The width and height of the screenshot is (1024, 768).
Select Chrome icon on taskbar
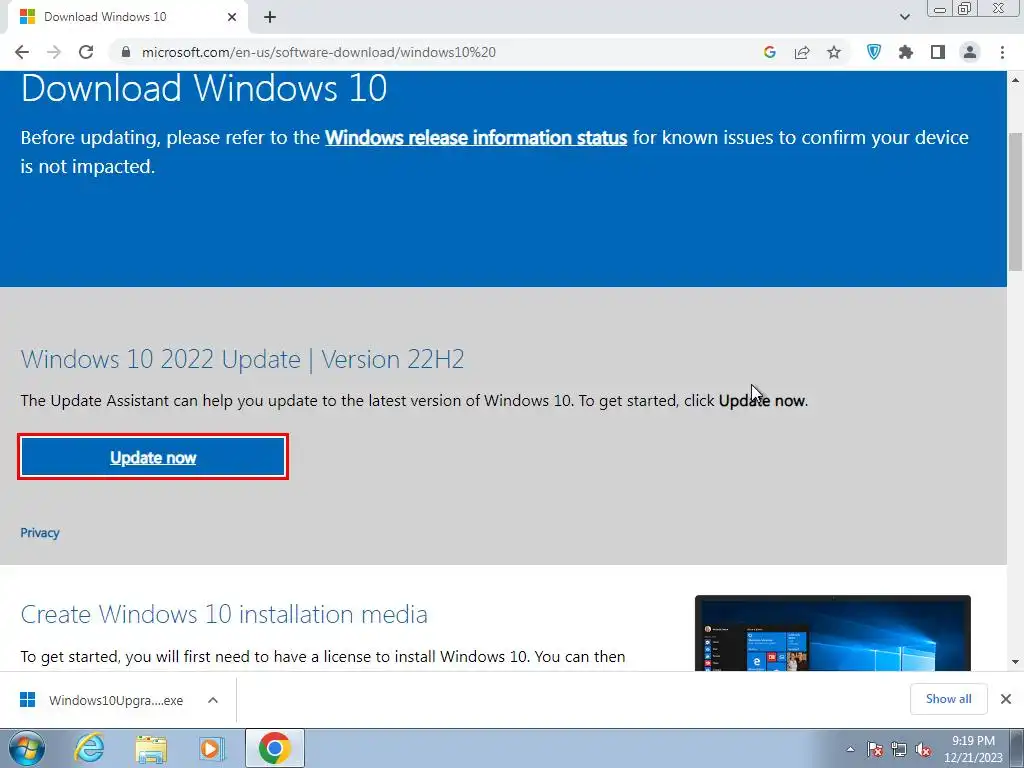274,748
